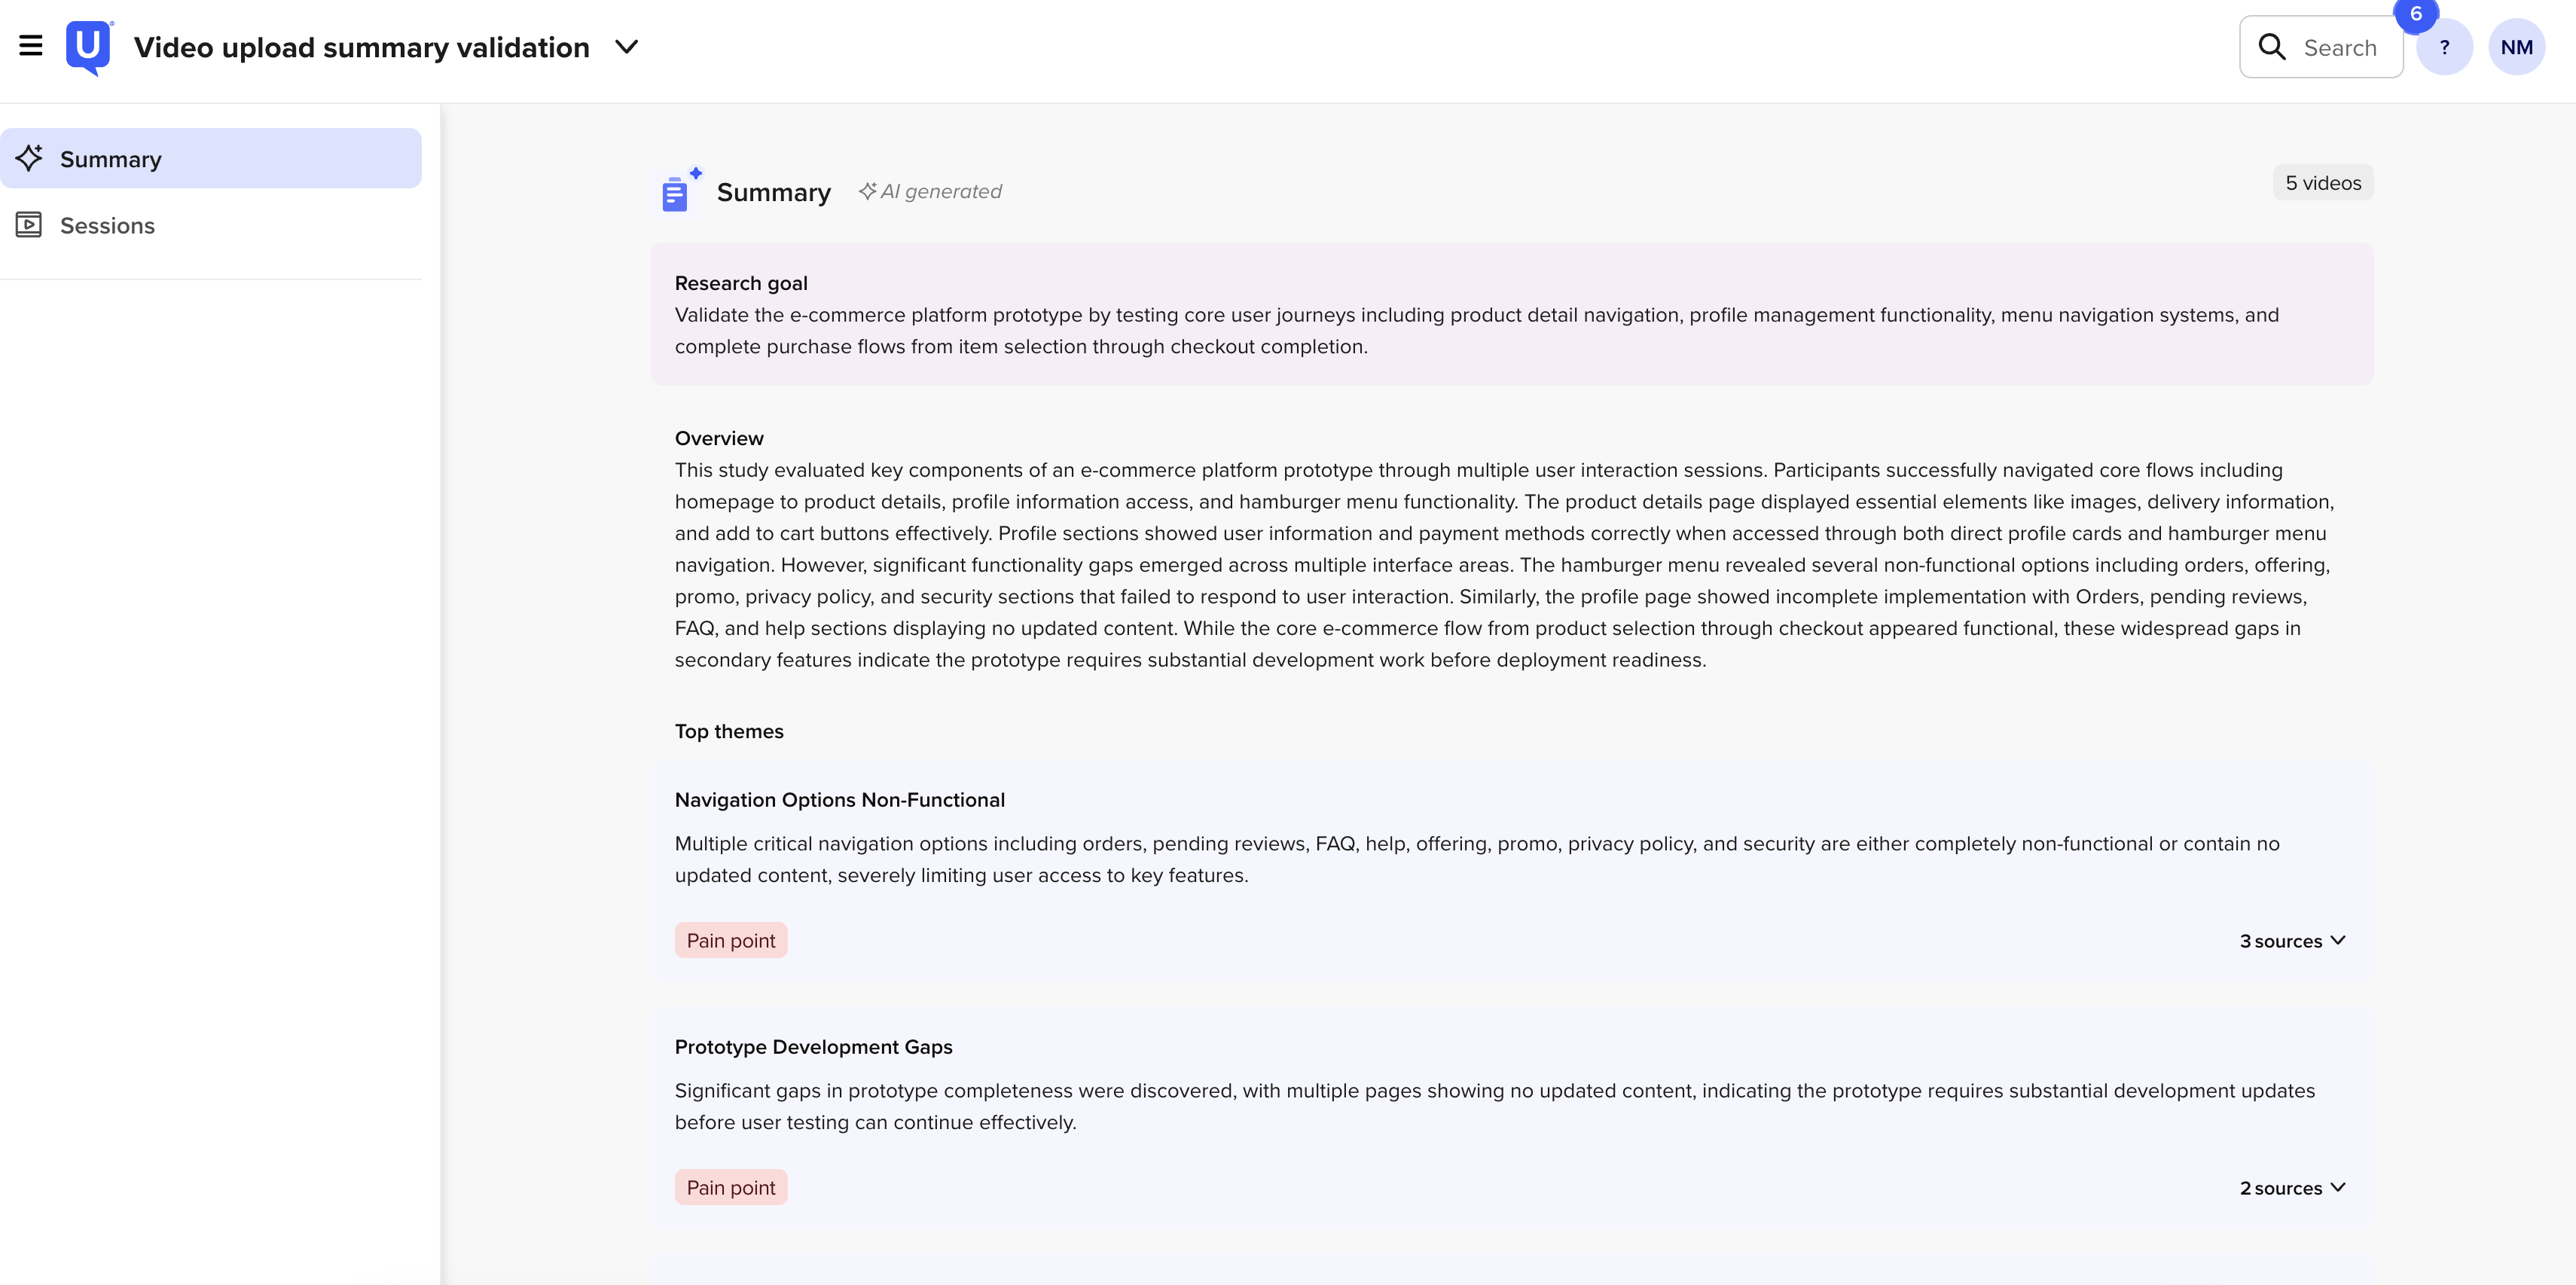
Task: Open Search using the magnifying glass
Action: [x=2272, y=46]
